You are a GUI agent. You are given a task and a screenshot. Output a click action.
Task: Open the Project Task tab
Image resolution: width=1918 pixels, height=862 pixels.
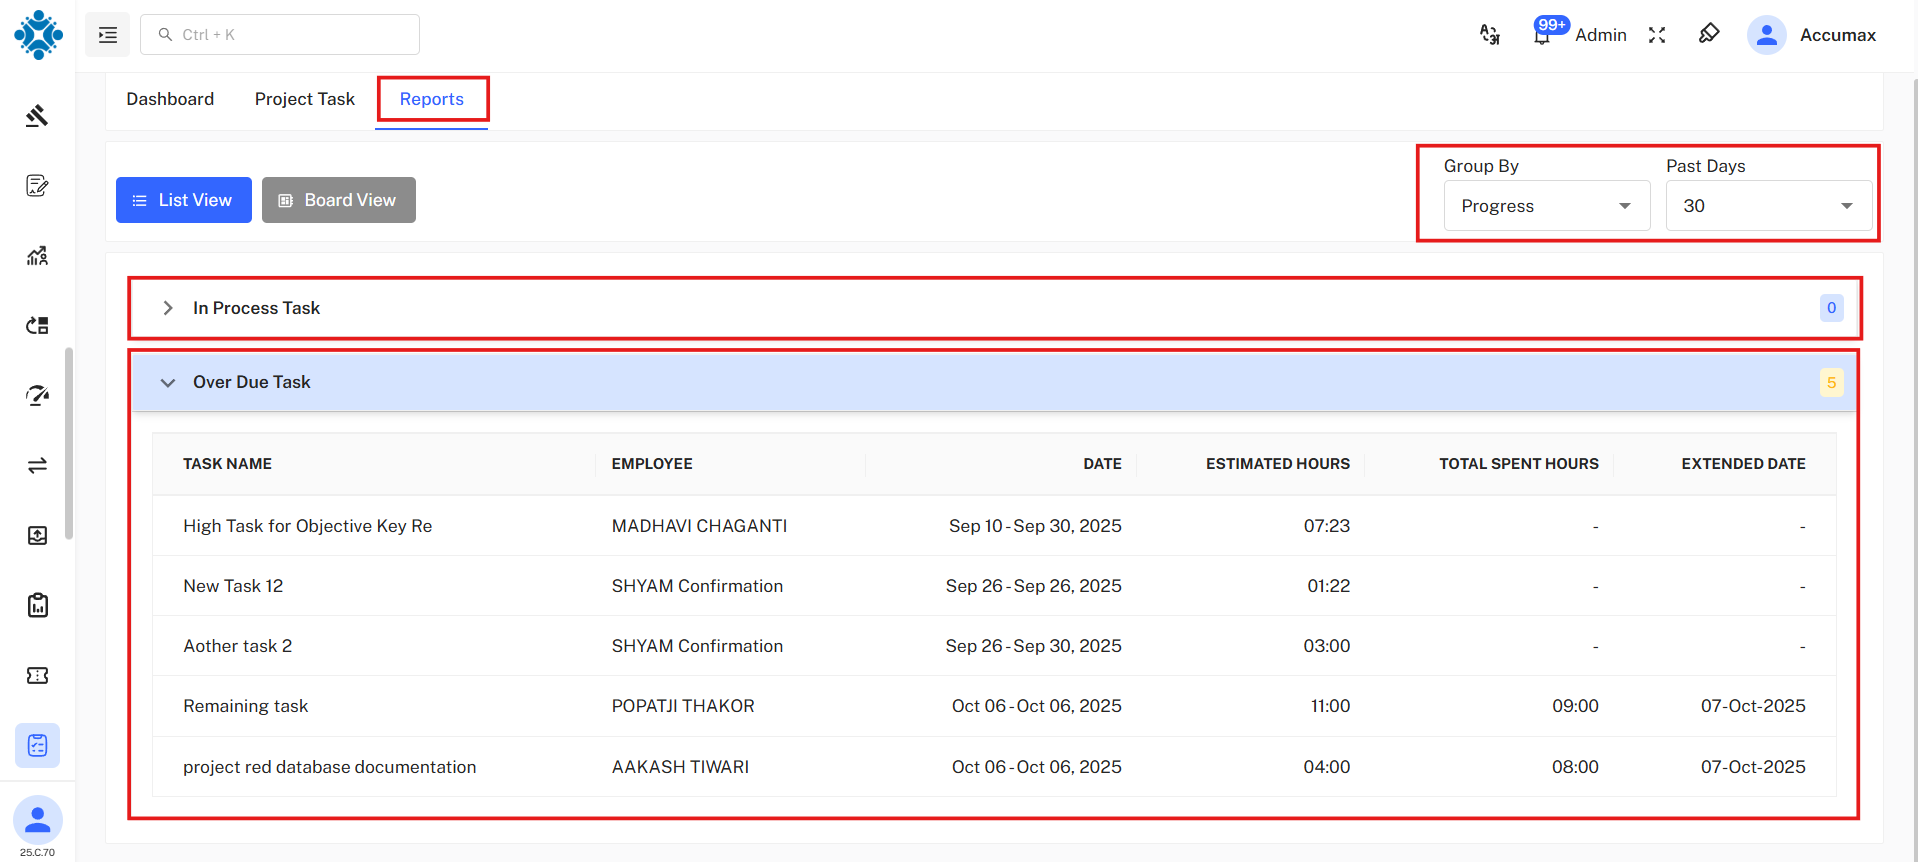tap(305, 99)
